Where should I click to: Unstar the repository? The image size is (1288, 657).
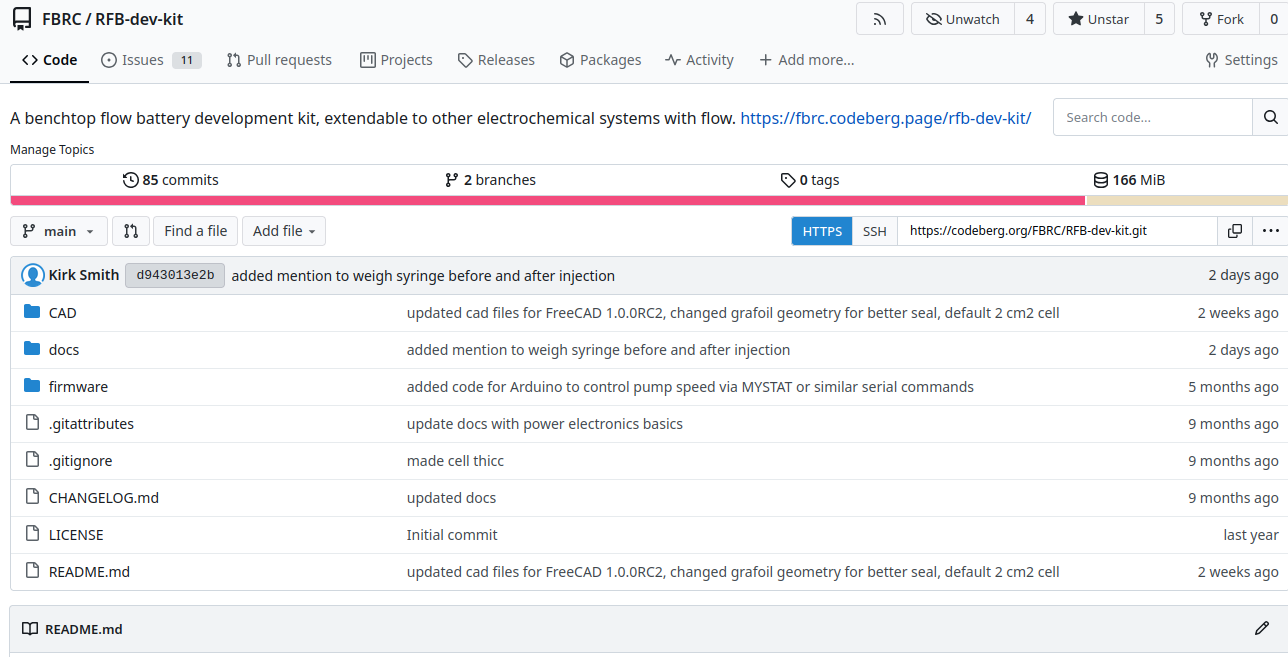click(x=1098, y=19)
